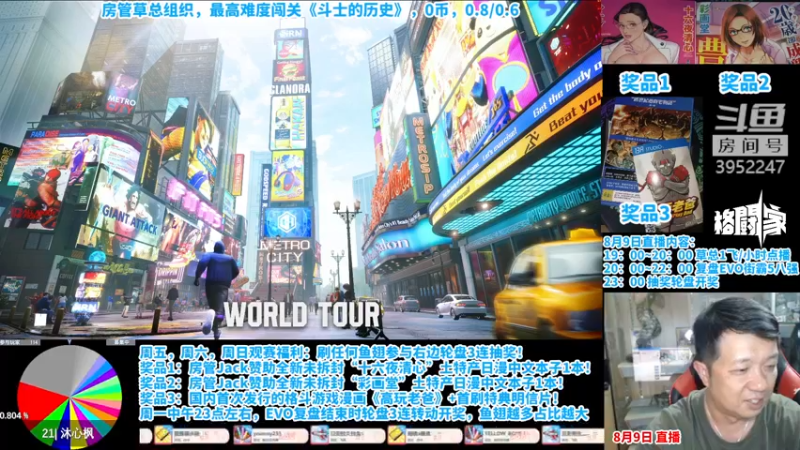This screenshot has height=450, width=800.
Task: Click the 奖品2：房管Jack 彩画堂 line
Action: pyautogui.click(x=352, y=383)
